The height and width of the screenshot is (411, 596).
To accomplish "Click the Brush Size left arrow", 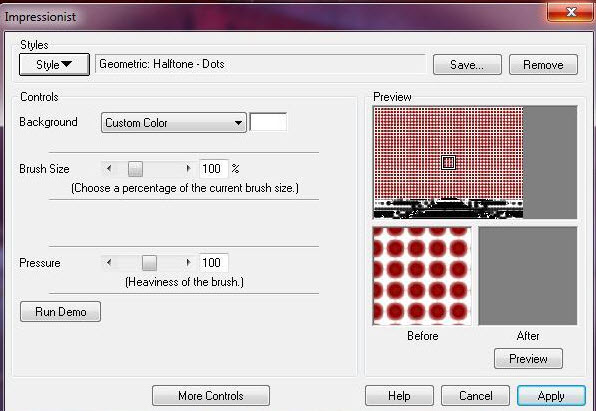I will (x=109, y=168).
